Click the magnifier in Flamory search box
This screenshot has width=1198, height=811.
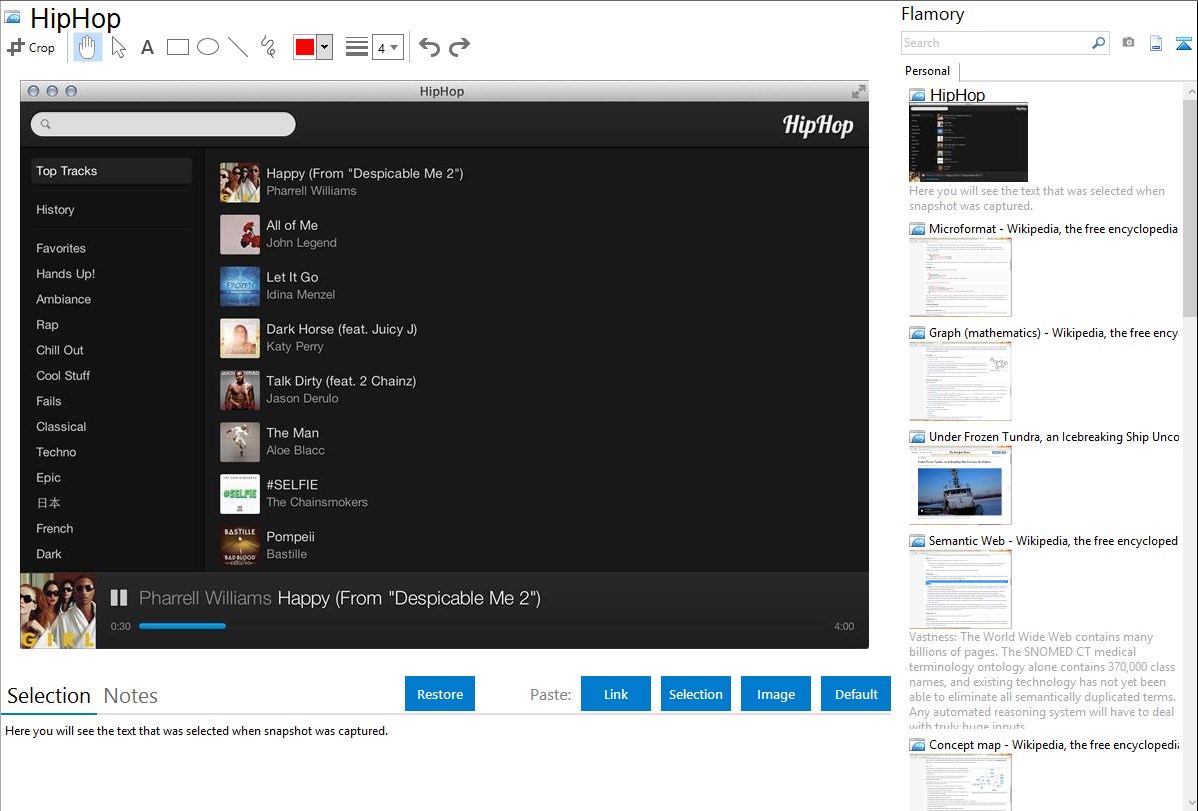click(1098, 43)
